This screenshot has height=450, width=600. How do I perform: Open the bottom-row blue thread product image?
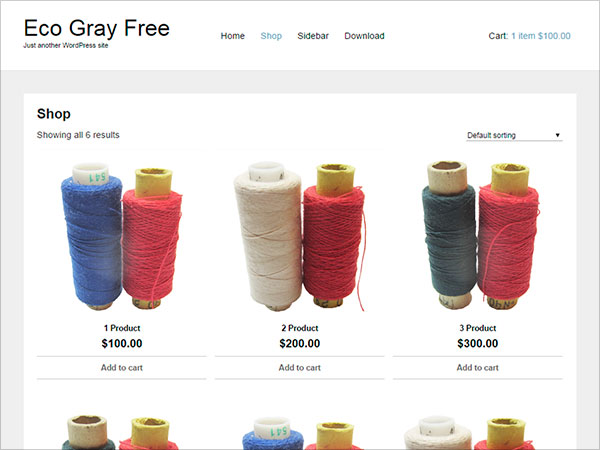point(299,432)
